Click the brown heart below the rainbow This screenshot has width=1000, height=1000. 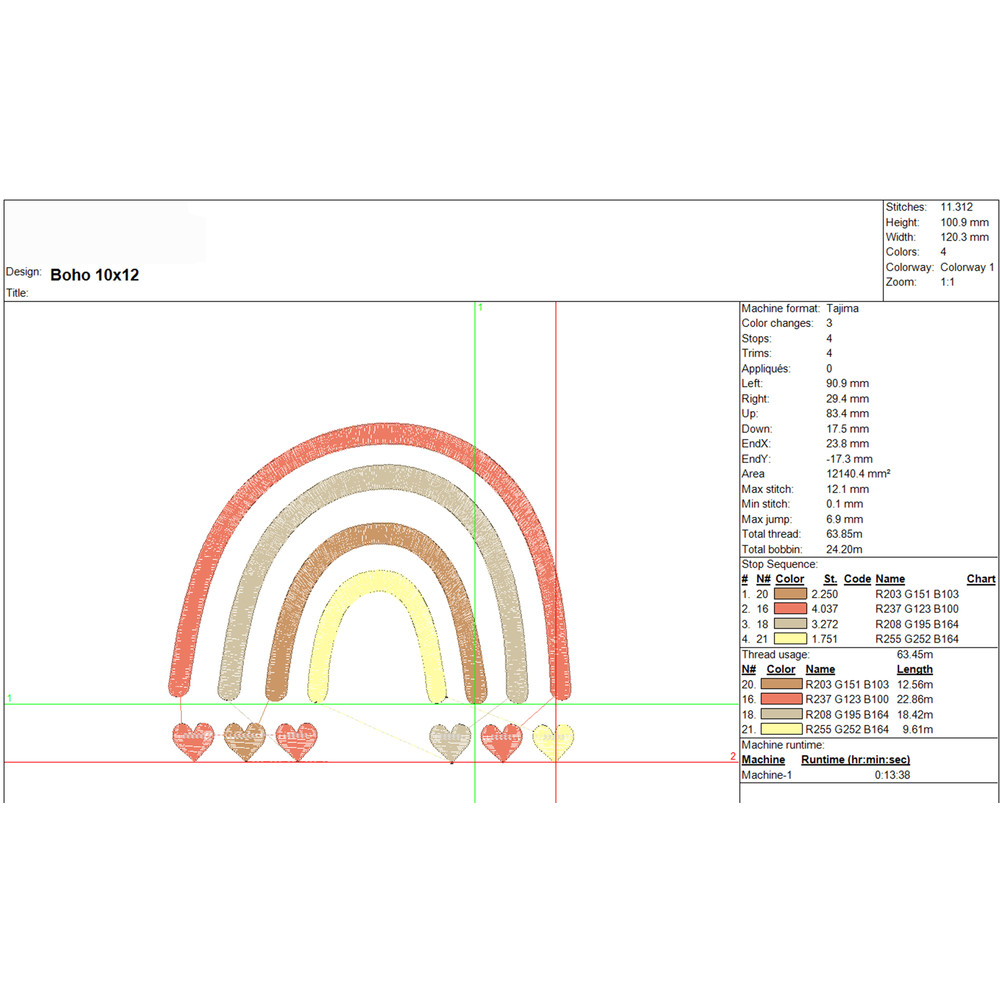click(244, 741)
